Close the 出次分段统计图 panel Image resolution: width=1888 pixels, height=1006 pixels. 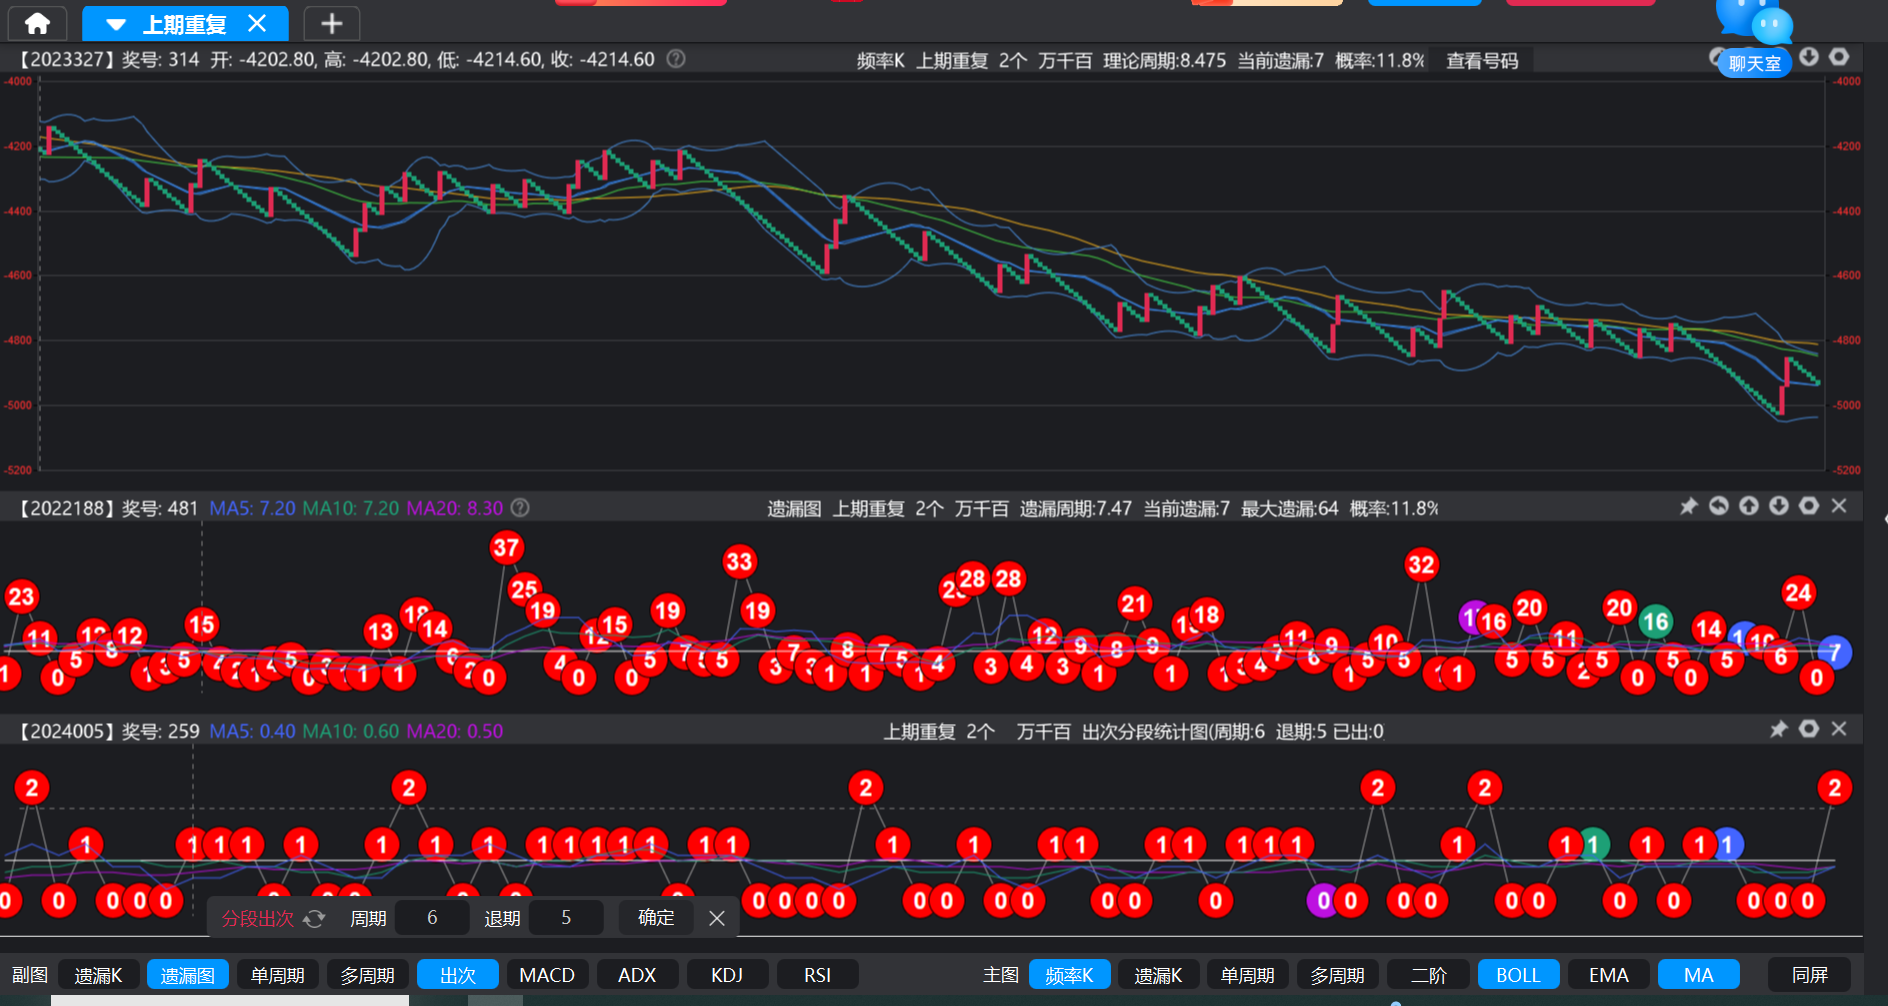(1839, 729)
